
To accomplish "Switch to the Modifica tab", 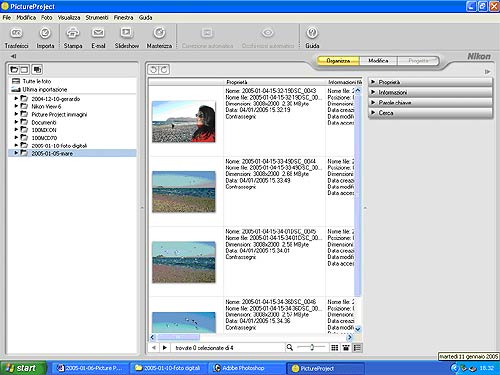I will (x=378, y=61).
